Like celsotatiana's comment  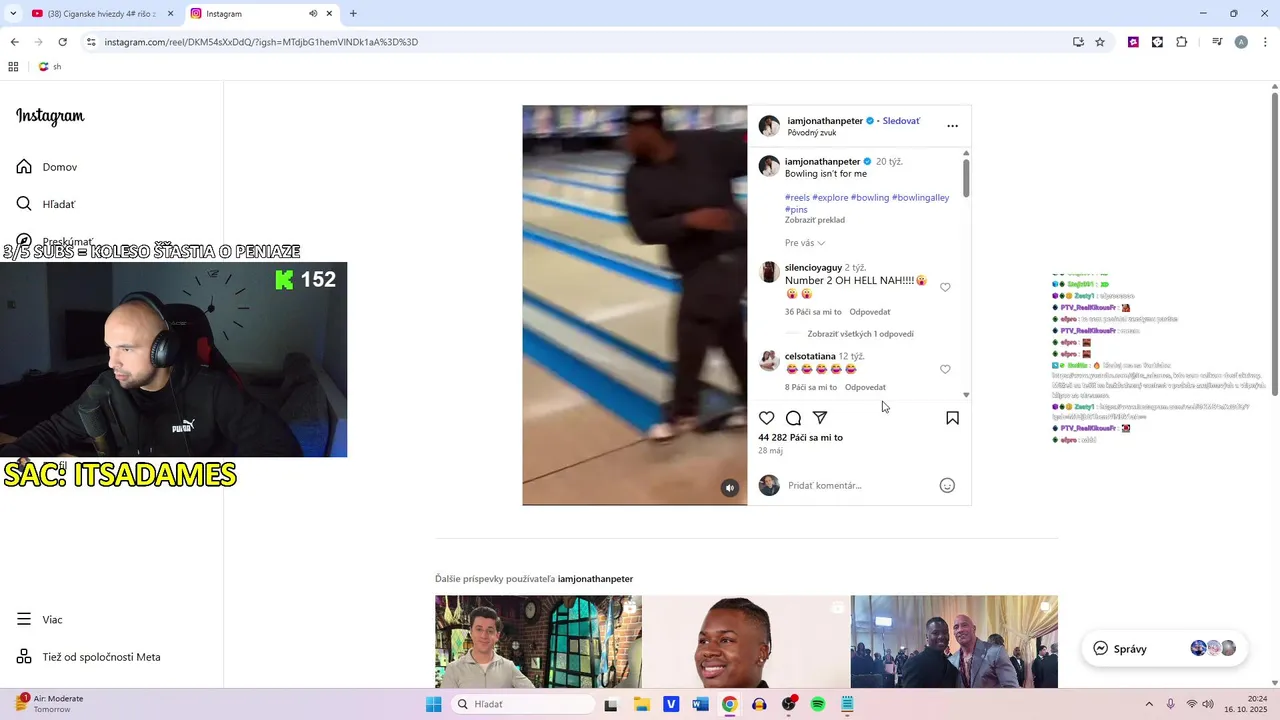pos(945,369)
